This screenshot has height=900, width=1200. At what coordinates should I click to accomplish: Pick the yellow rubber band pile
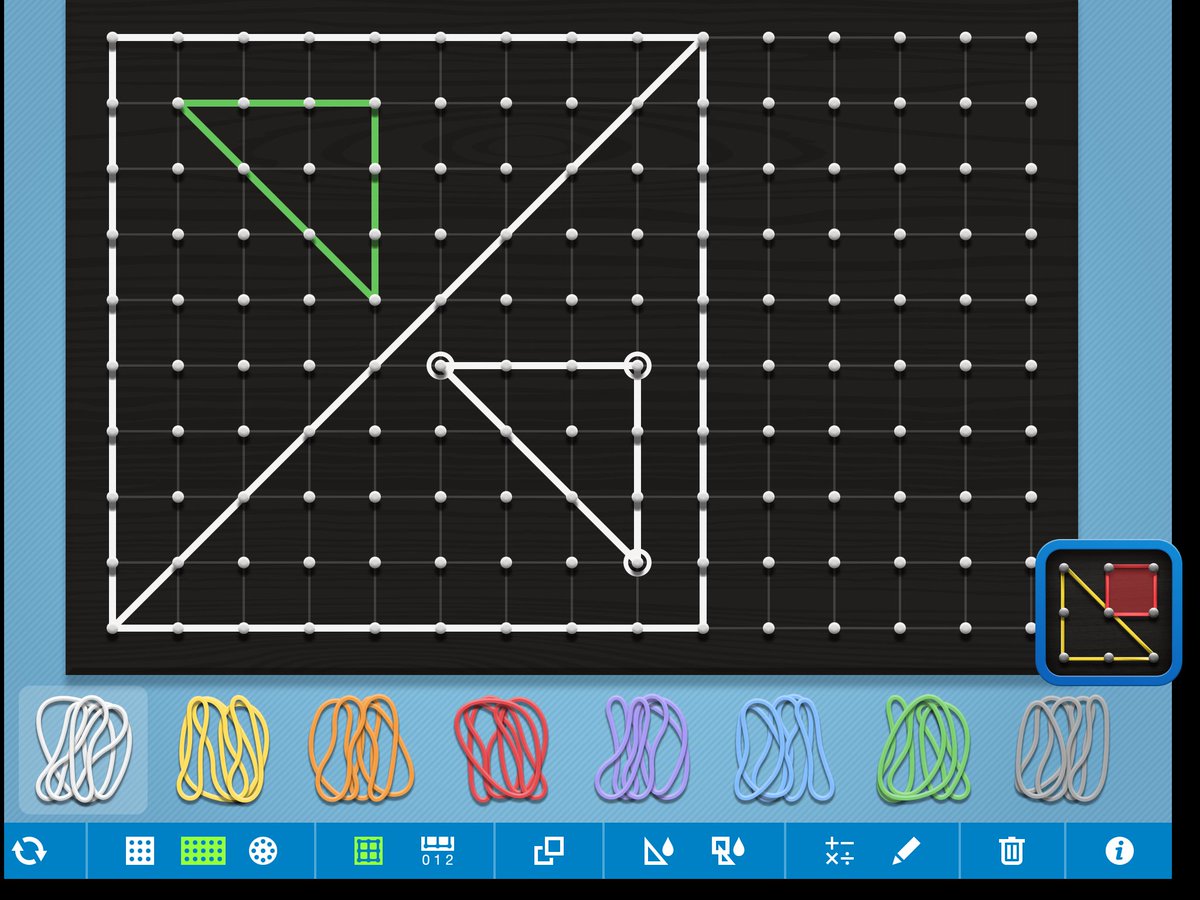(x=224, y=750)
